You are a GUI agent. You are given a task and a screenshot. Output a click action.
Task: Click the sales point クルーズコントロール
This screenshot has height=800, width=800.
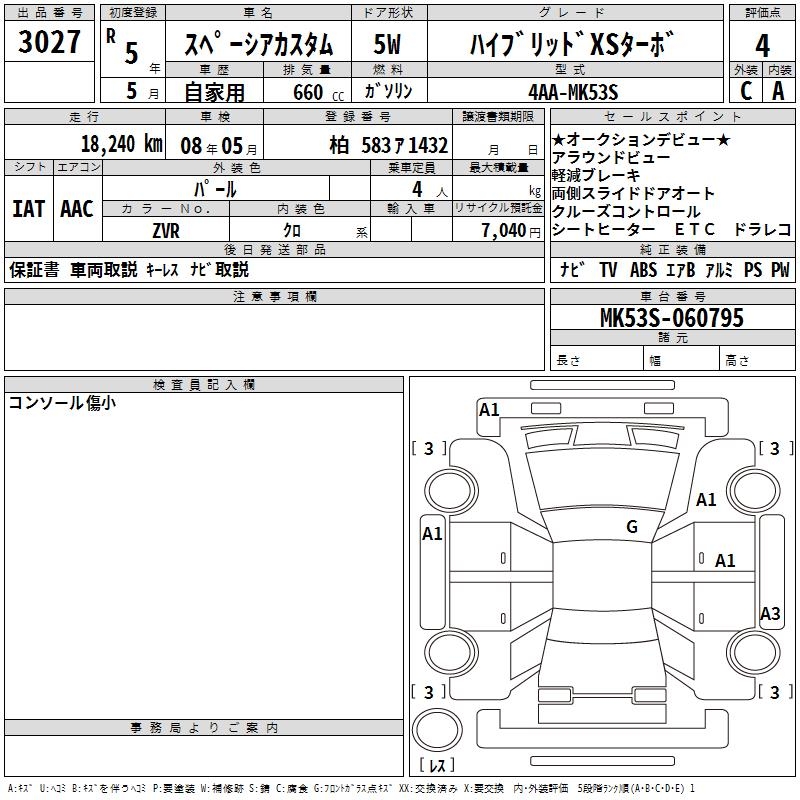coord(626,211)
